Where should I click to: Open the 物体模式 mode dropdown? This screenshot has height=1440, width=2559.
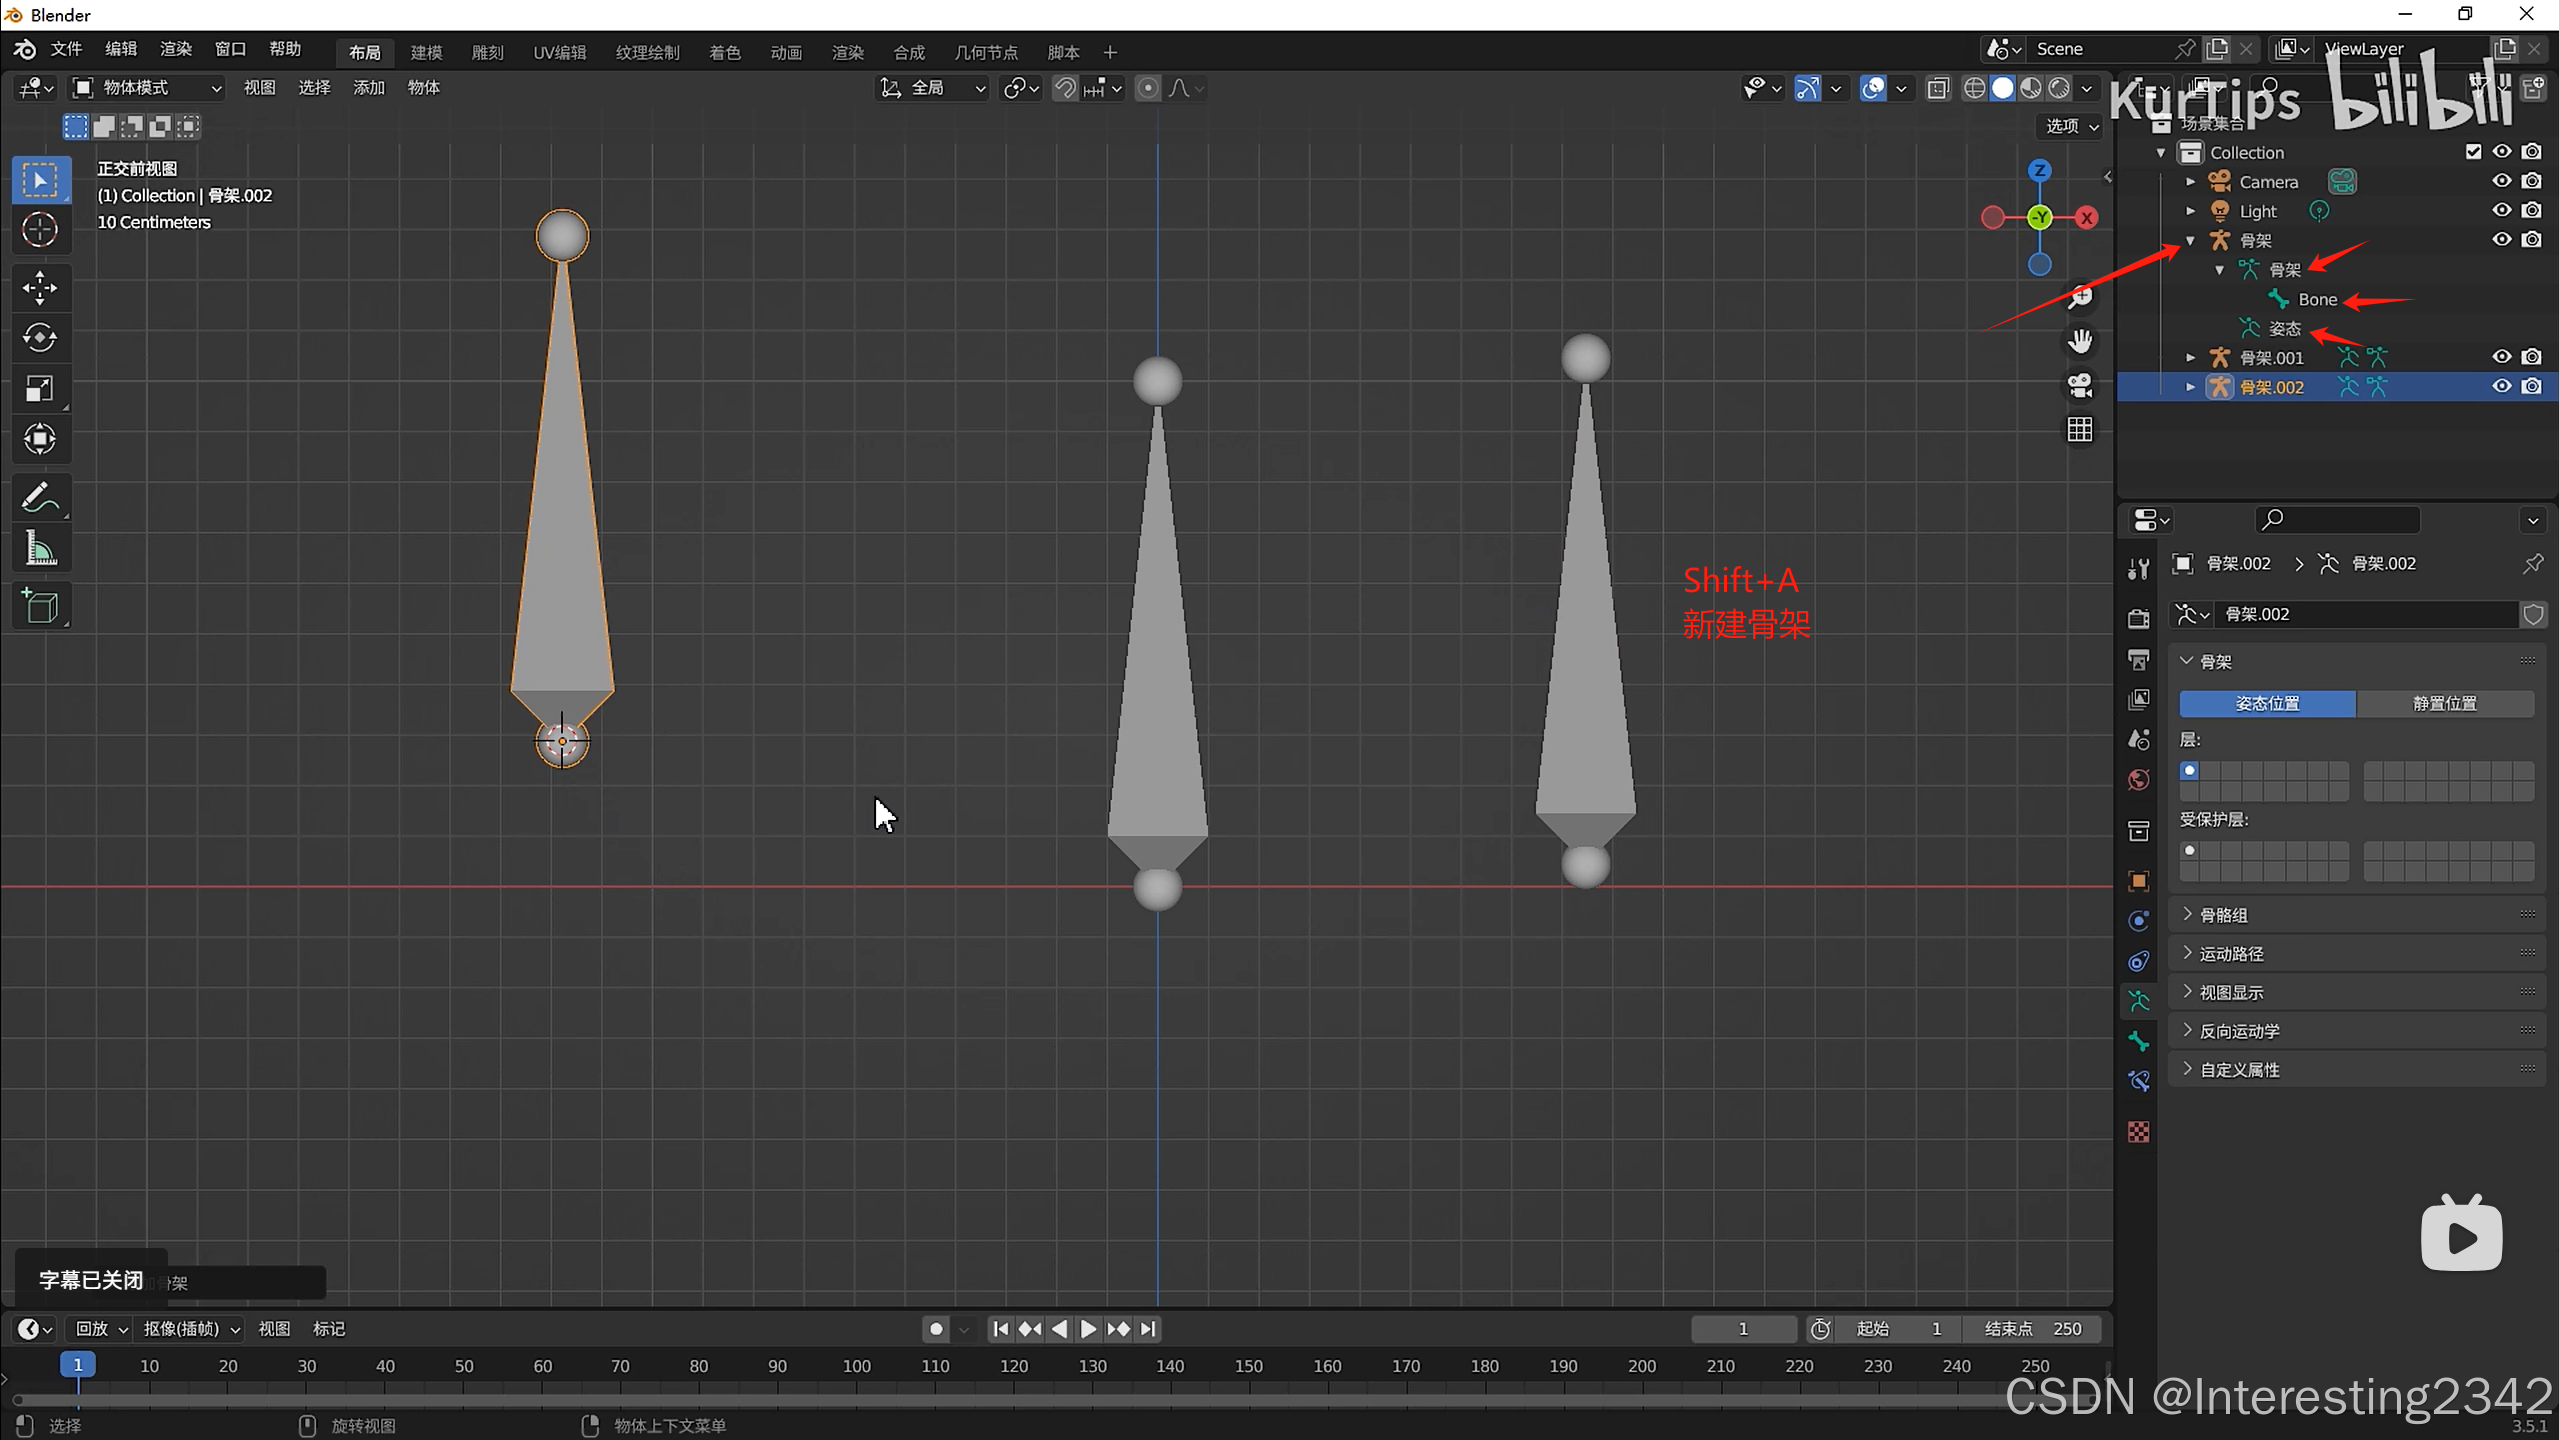pos(148,88)
